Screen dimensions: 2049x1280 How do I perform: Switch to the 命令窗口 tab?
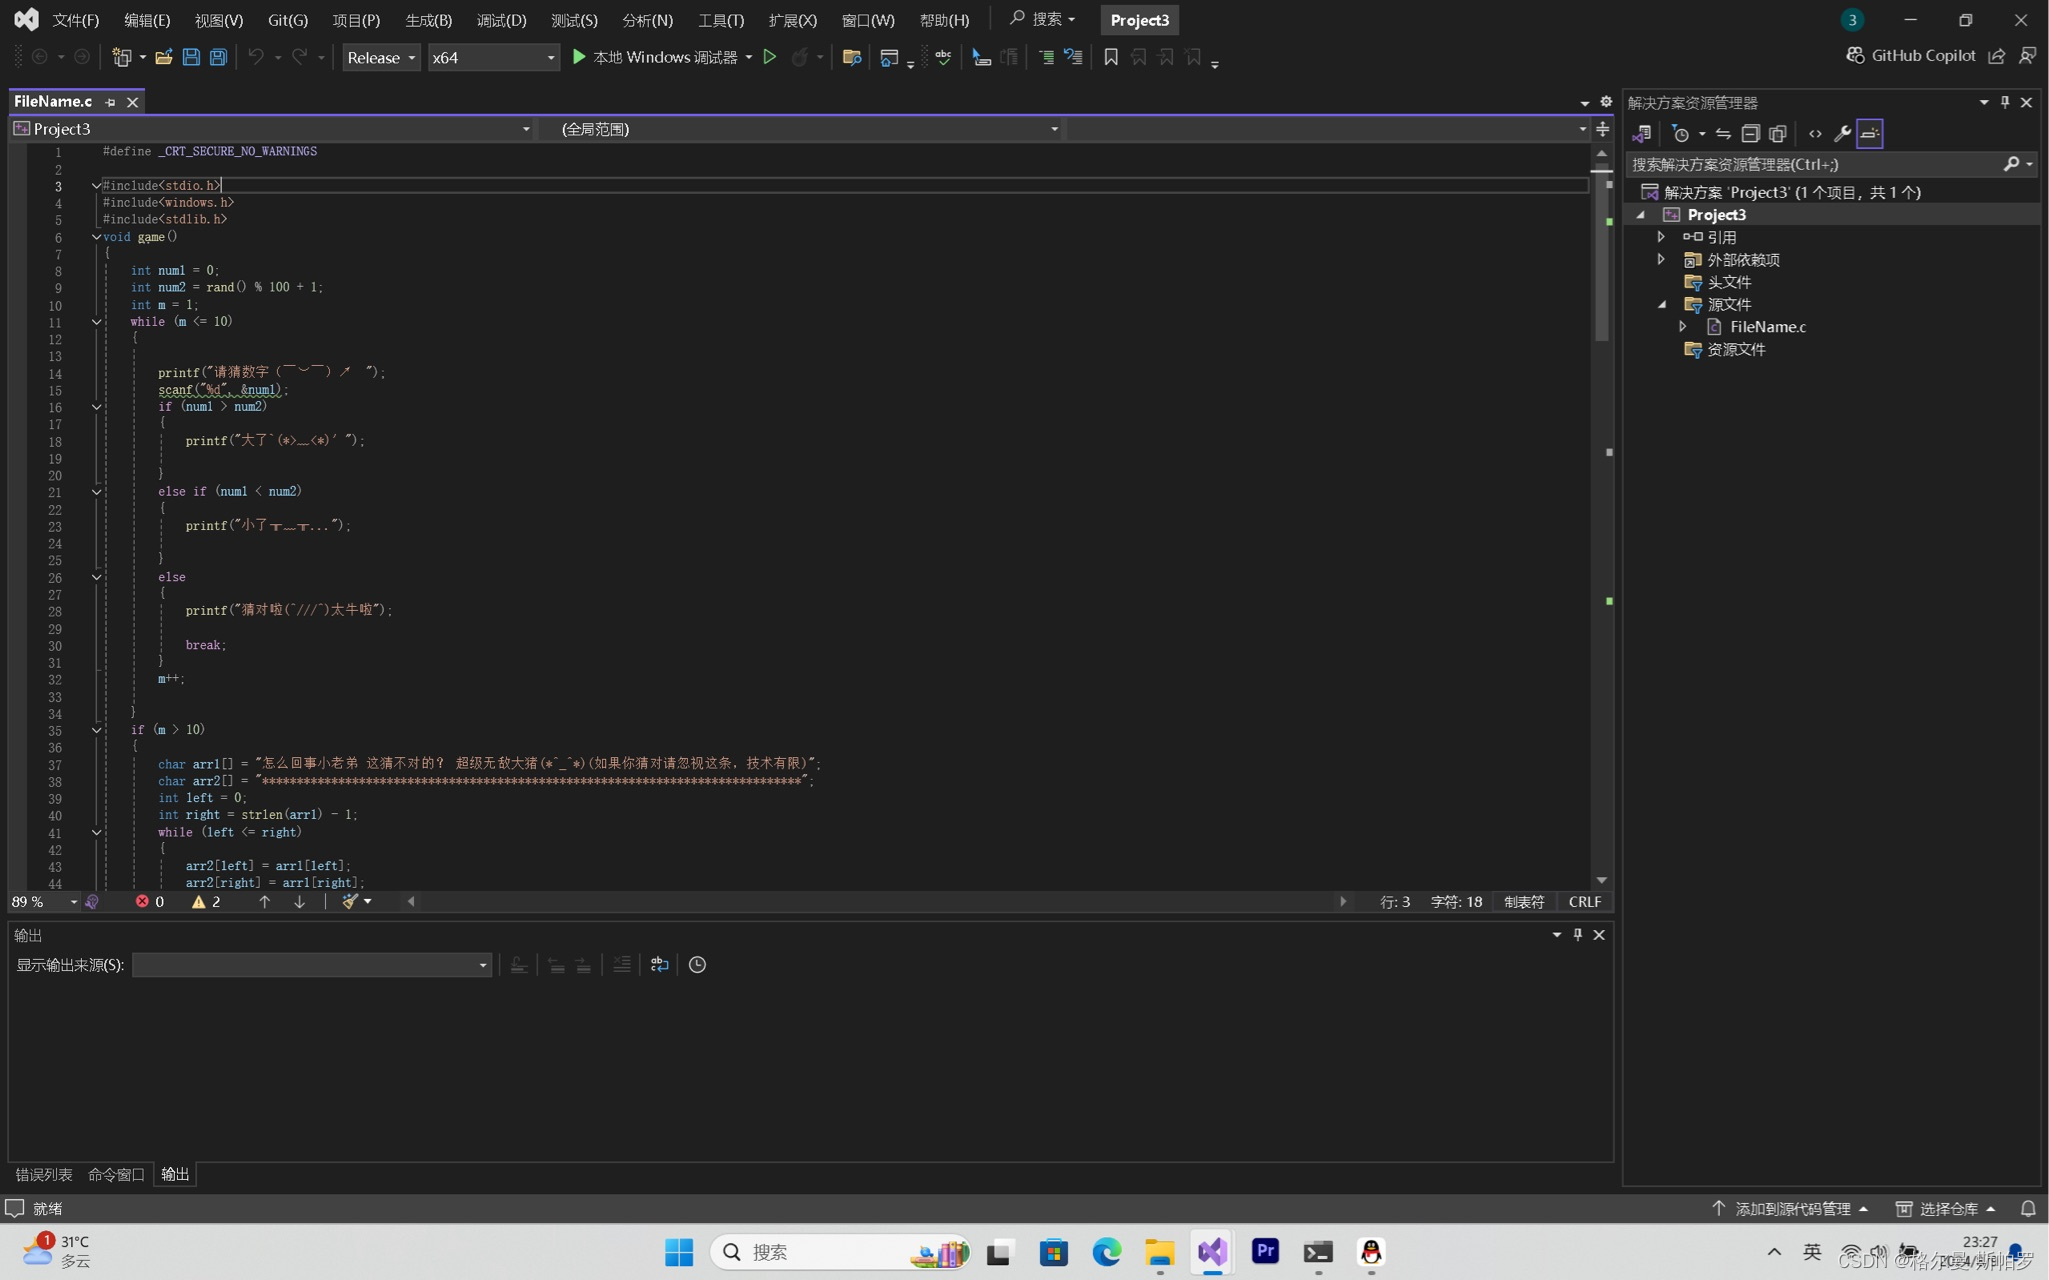click(x=116, y=1174)
